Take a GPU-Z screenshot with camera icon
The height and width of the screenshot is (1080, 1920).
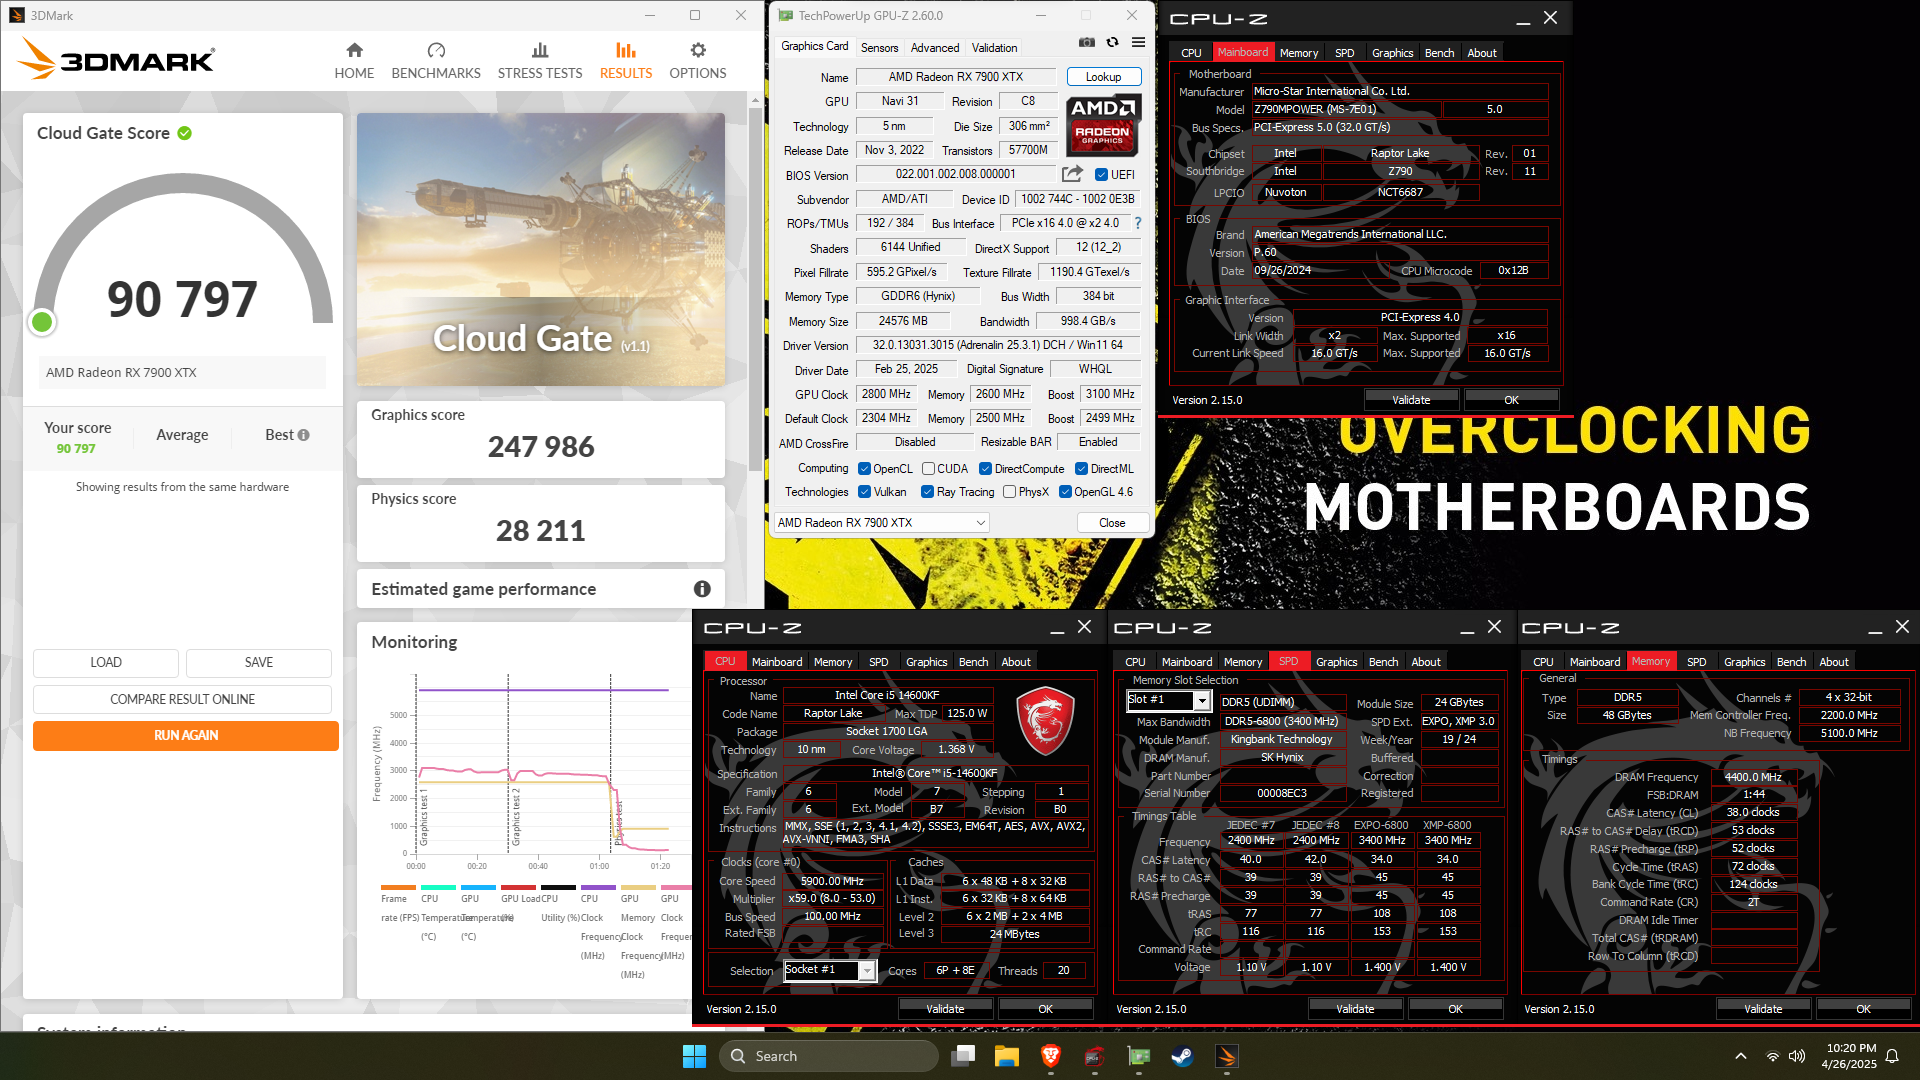tap(1087, 42)
